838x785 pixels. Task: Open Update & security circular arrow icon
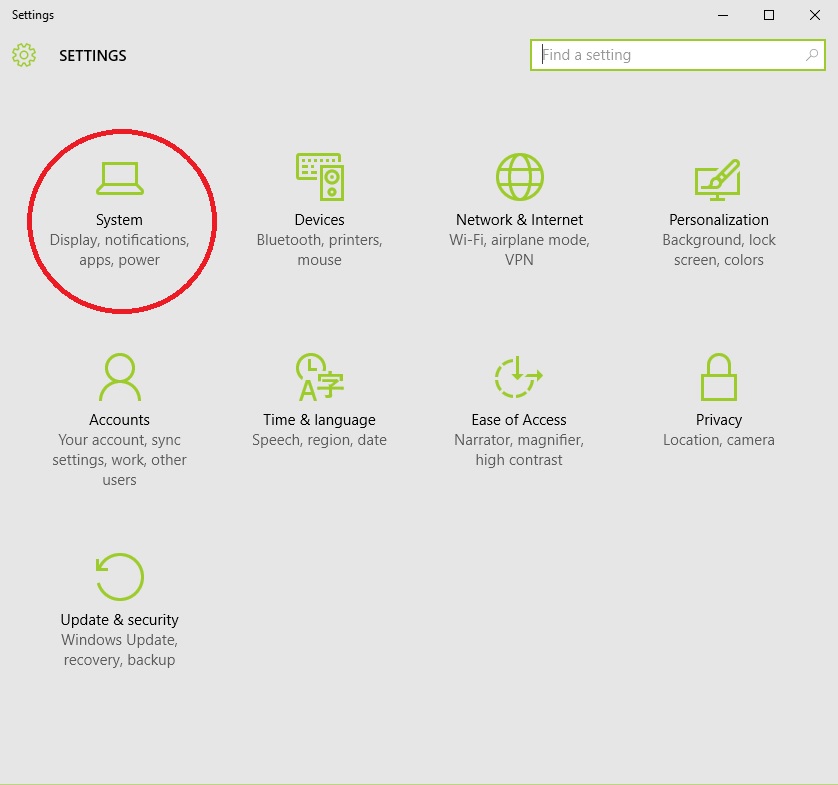point(120,577)
